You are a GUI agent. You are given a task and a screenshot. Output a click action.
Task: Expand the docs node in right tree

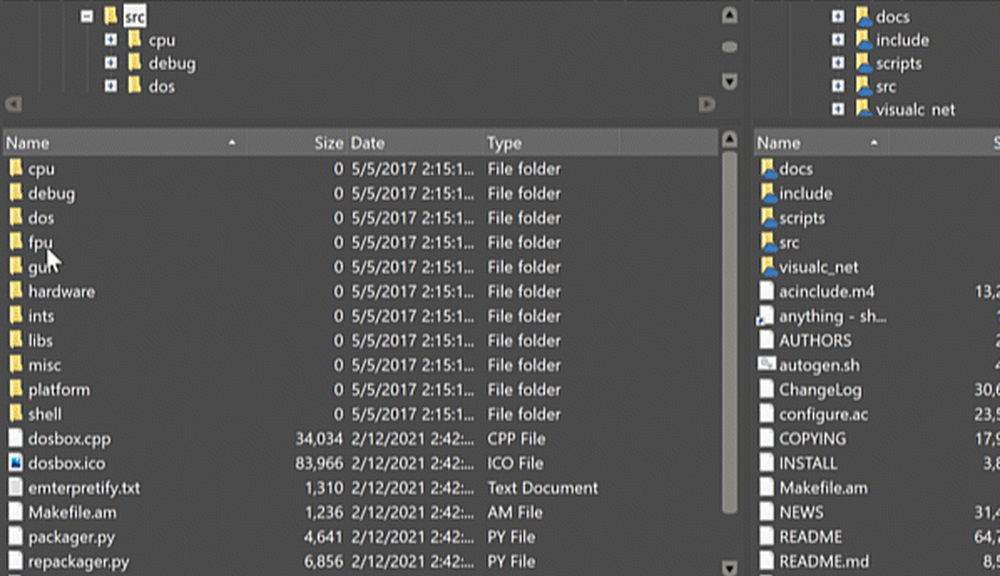(838, 17)
